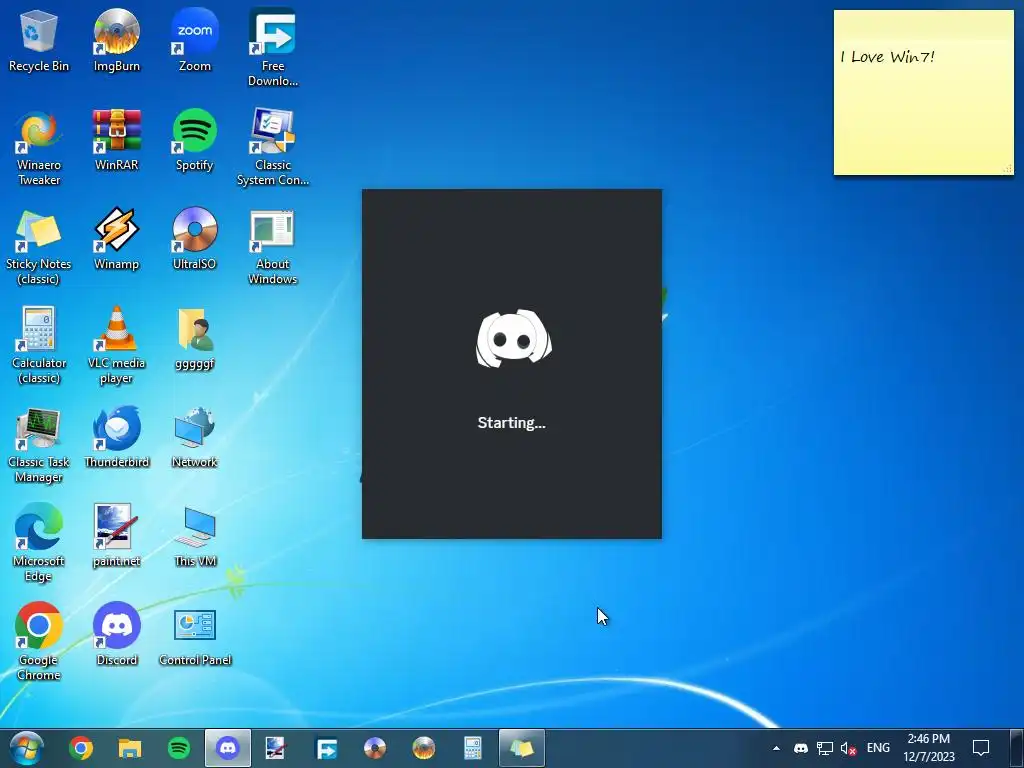Image resolution: width=1024 pixels, height=768 pixels.
Task: Select the Free Download Manager desktop shortcut
Action: pos(272,48)
